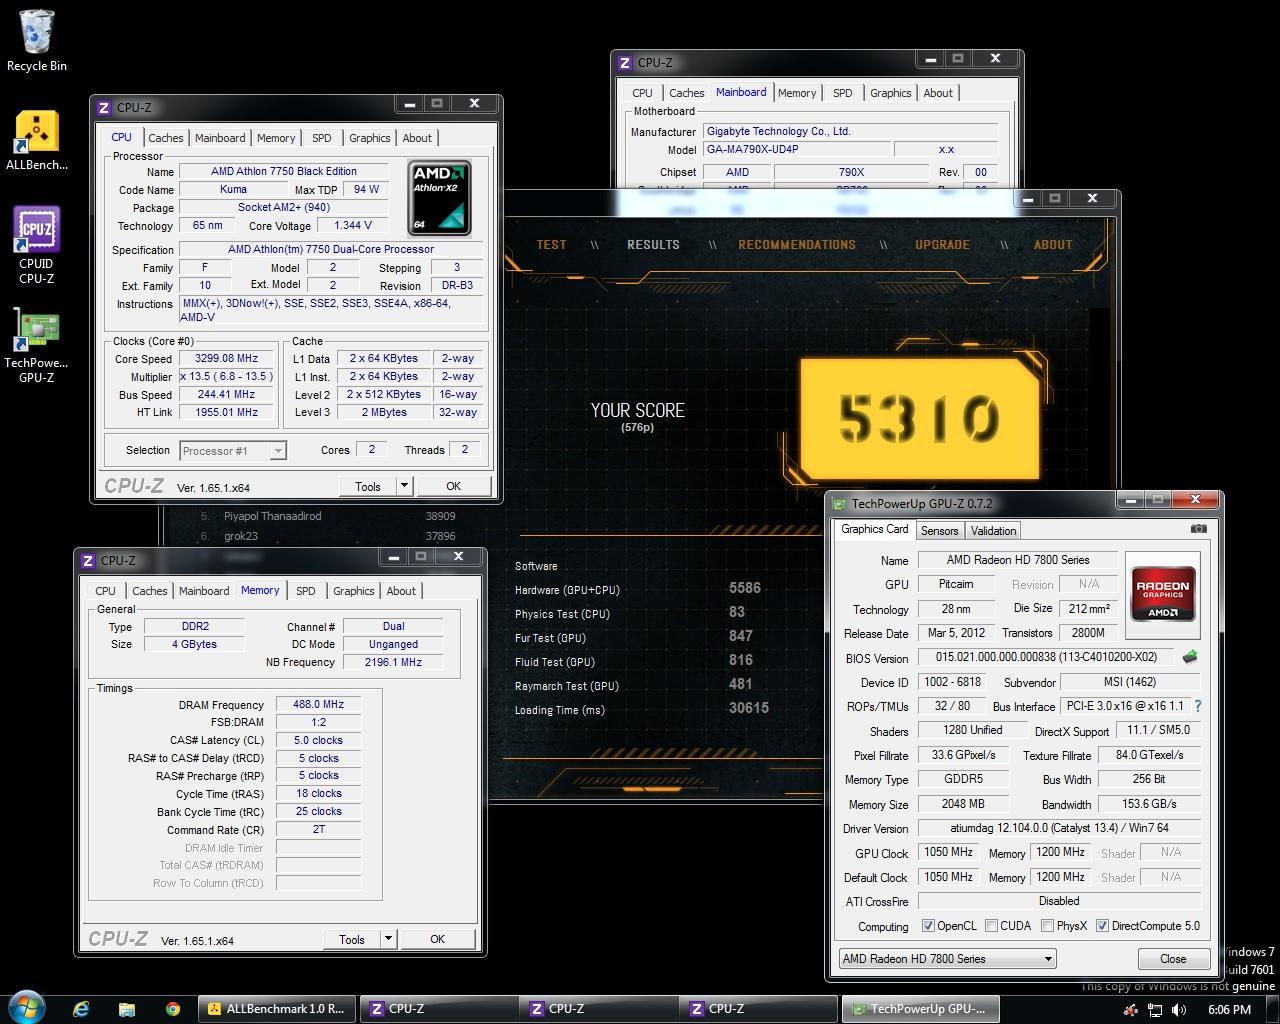Viewport: 1280px width, 1024px height.
Task: Open TEST section in ALLBenchmark
Action: coord(551,245)
